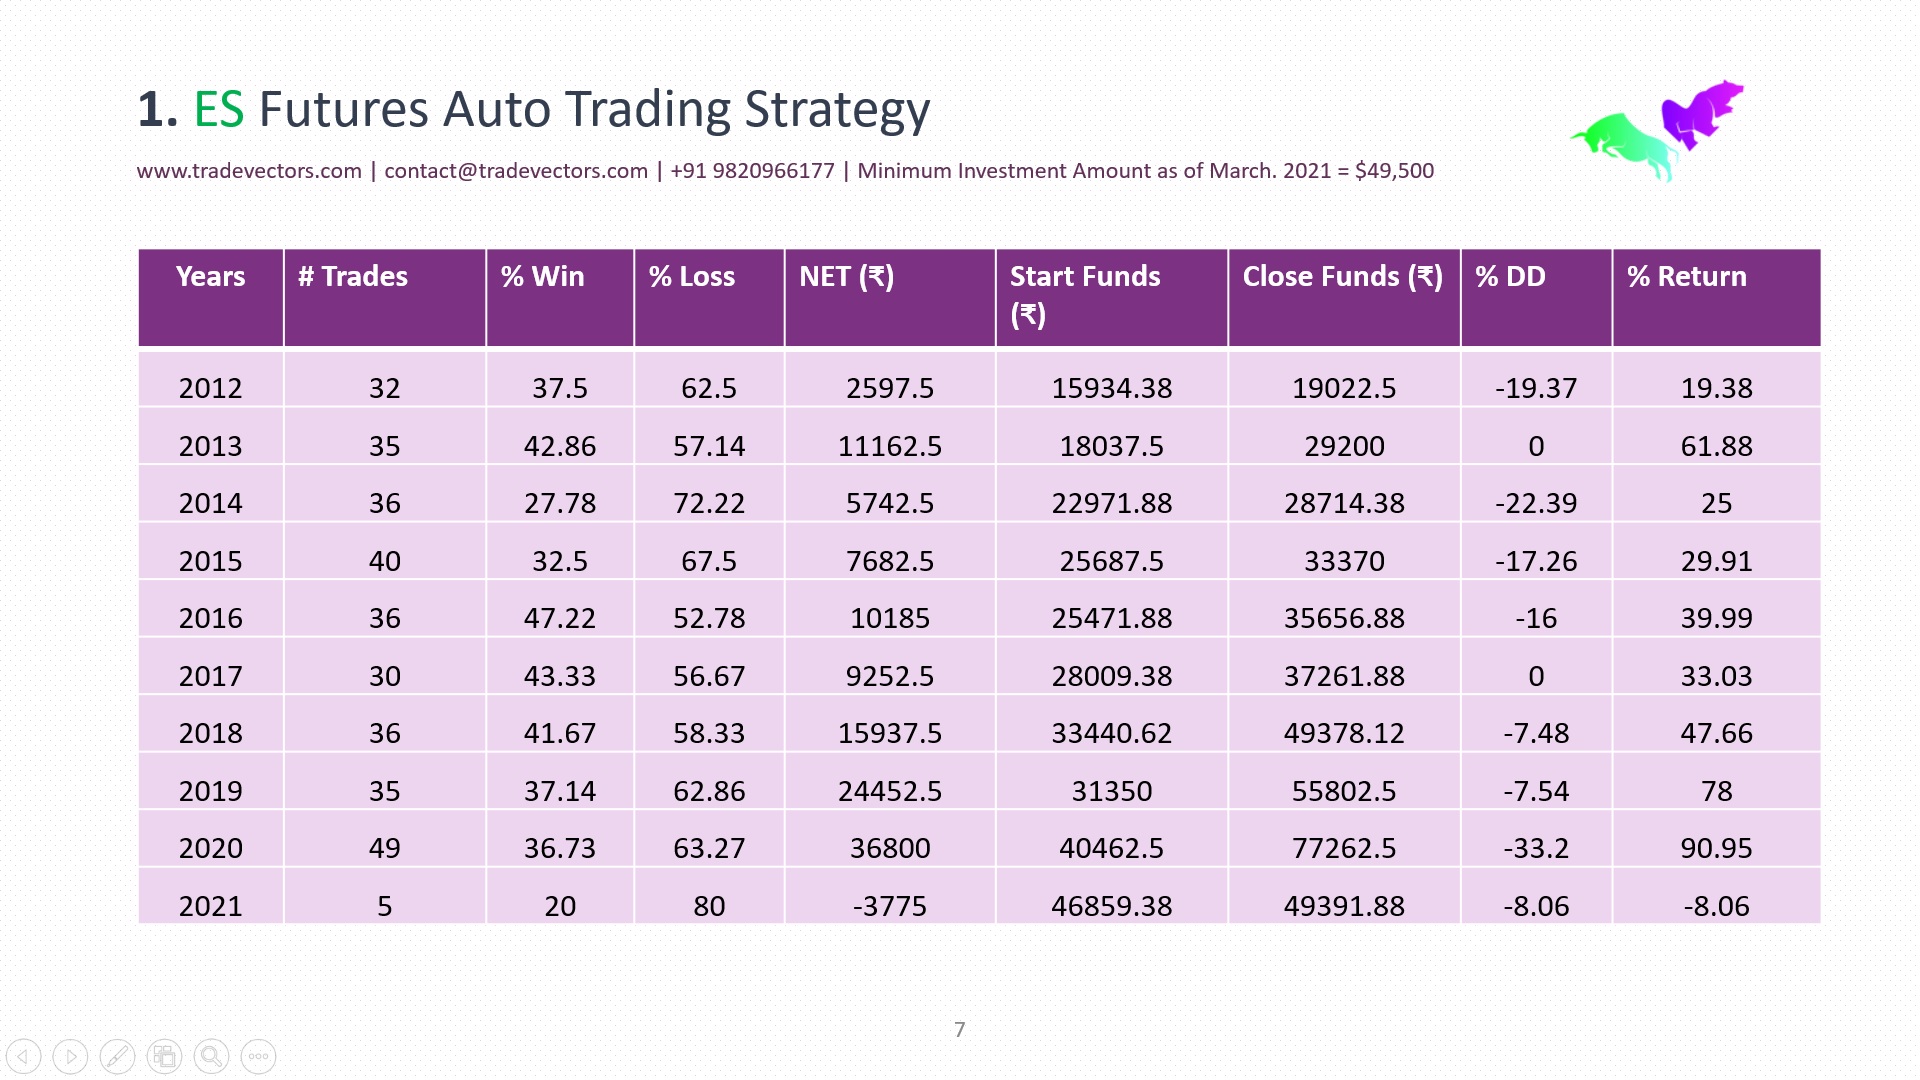Advance to next slide arrow
The width and height of the screenshot is (1920, 1080).
pos(70,1056)
